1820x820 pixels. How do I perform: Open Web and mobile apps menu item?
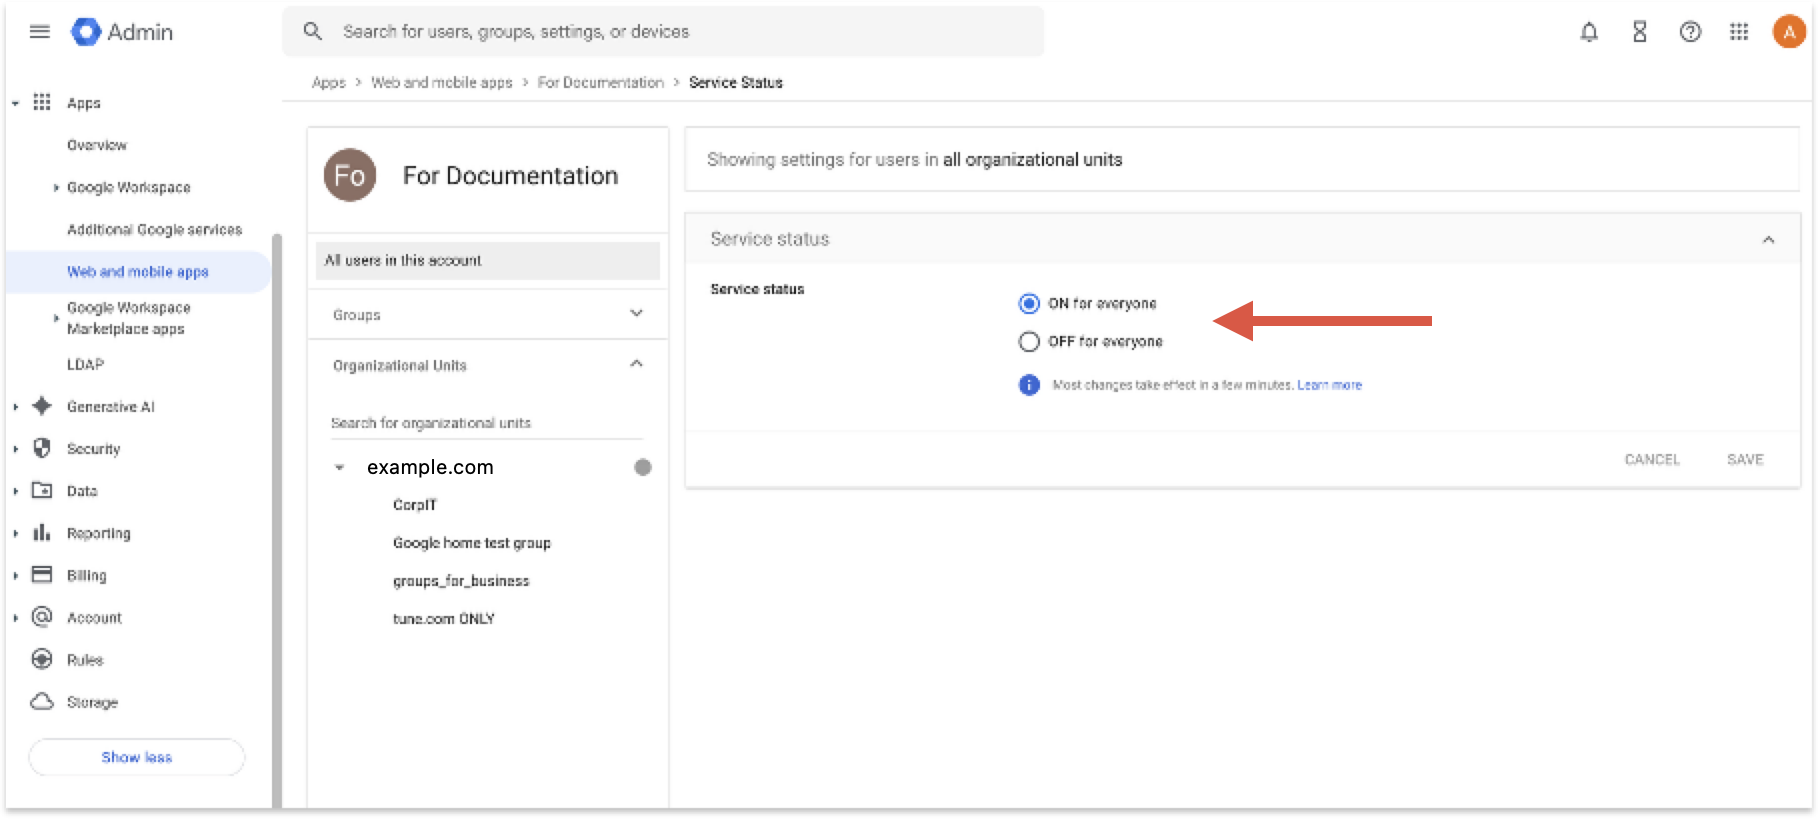[138, 272]
